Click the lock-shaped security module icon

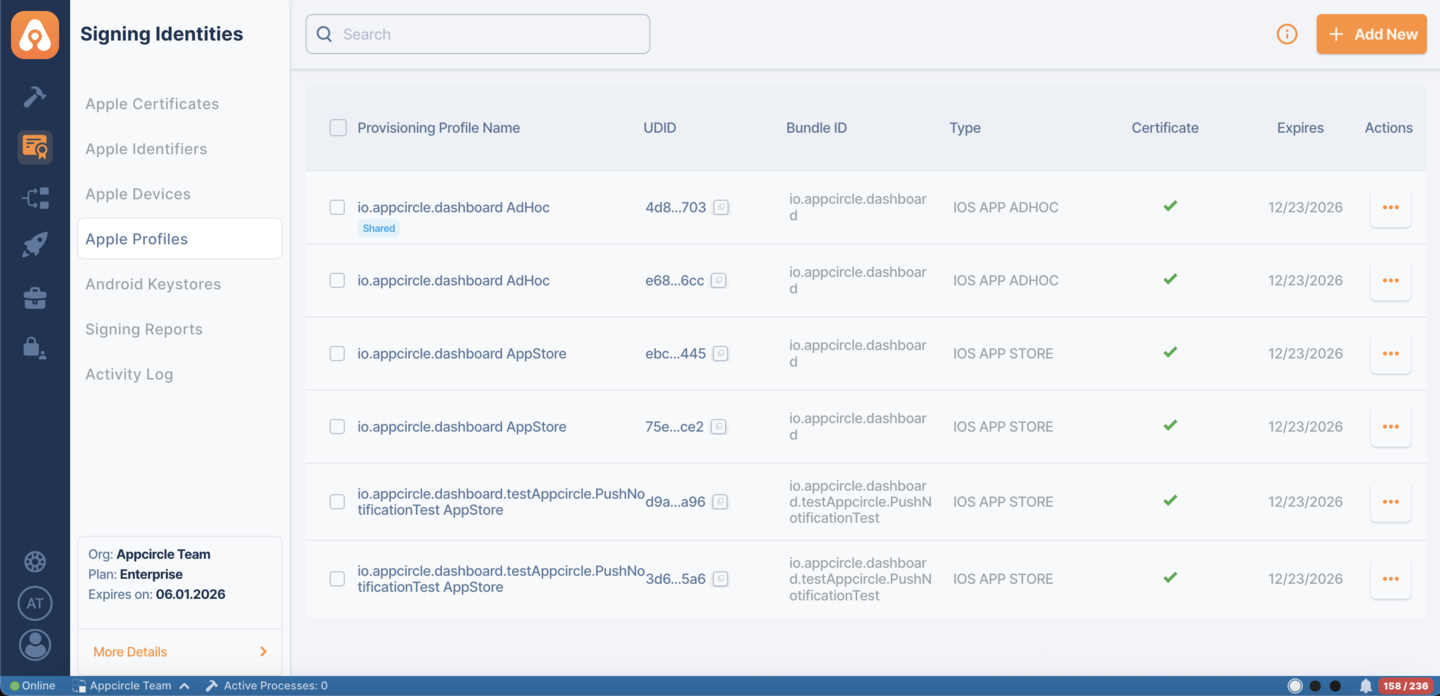35,347
